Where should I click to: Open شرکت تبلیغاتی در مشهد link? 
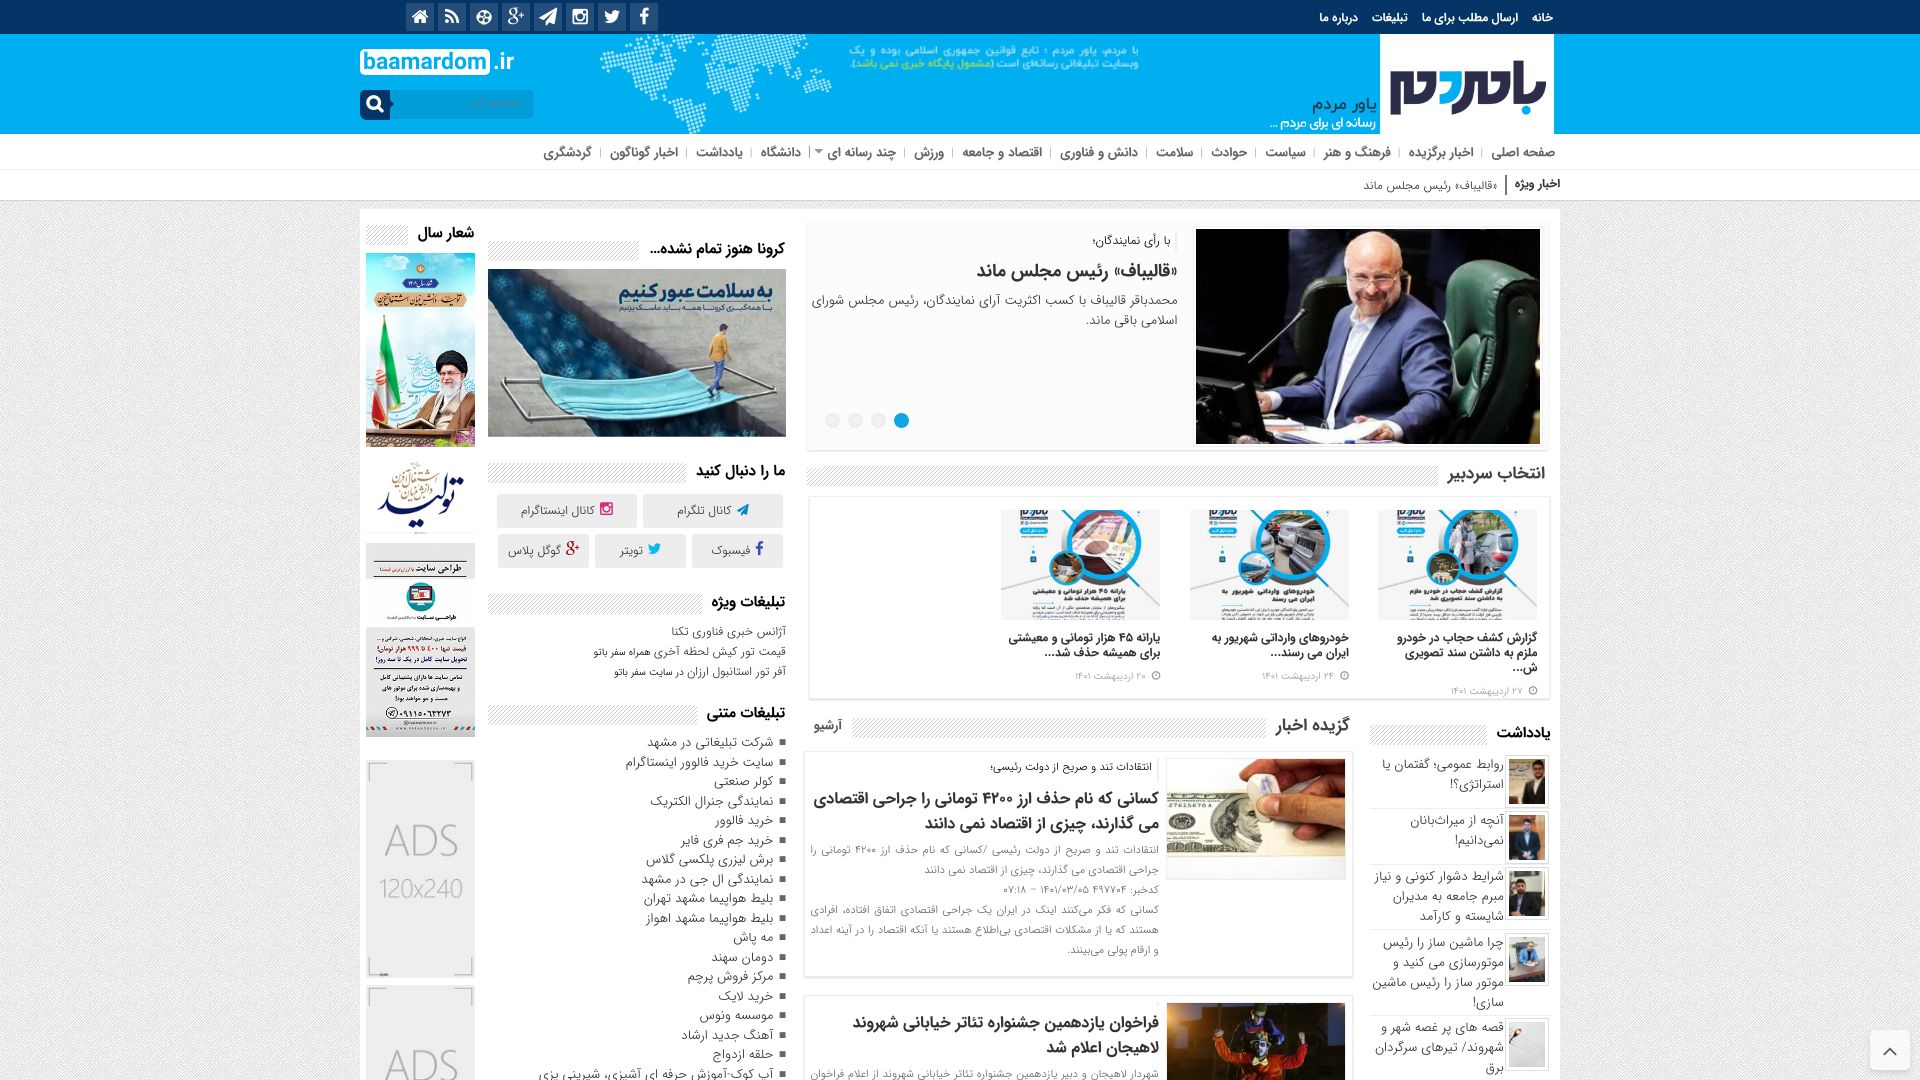pyautogui.click(x=710, y=742)
